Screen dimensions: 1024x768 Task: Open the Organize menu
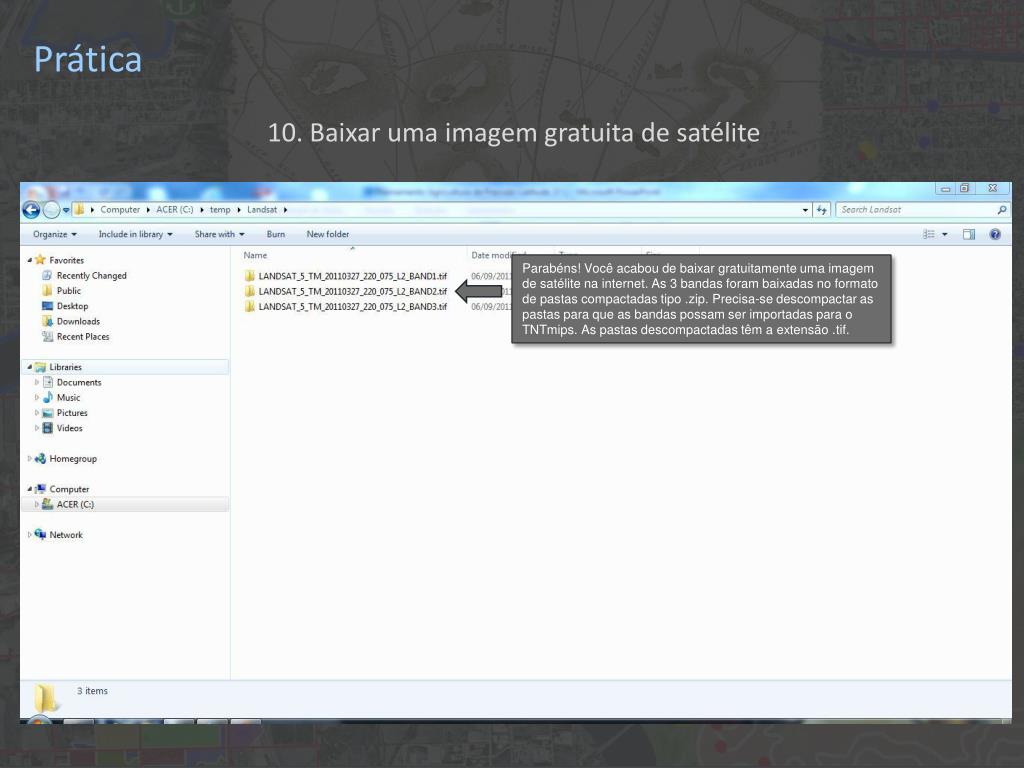coord(55,234)
